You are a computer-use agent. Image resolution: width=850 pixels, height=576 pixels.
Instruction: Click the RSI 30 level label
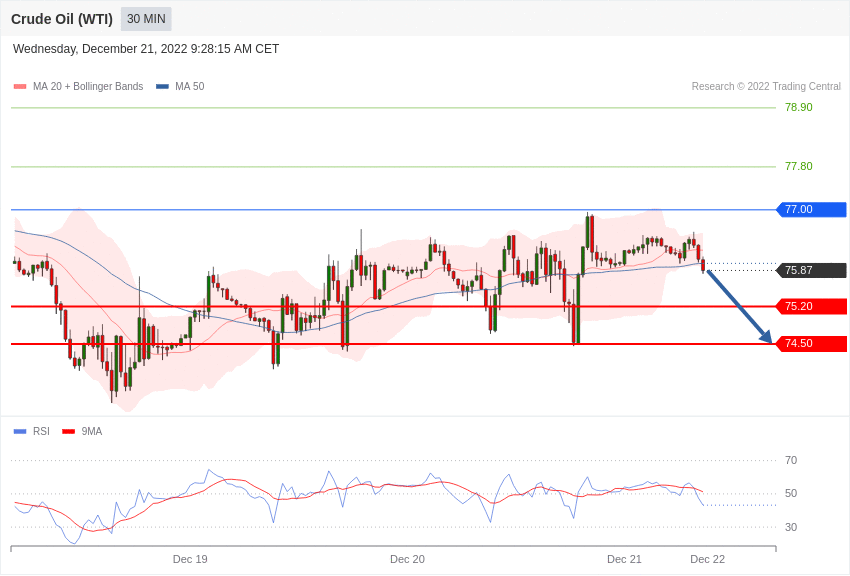(x=791, y=527)
